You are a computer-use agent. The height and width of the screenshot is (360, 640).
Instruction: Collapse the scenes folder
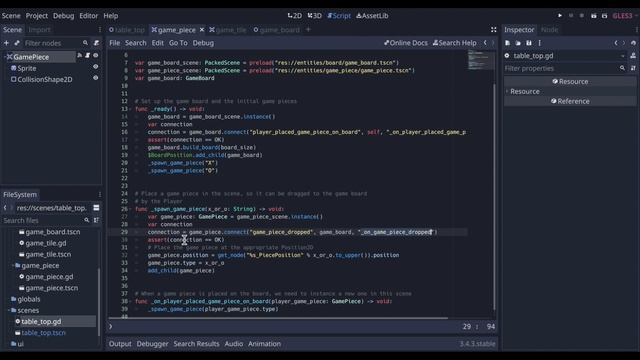tap(9, 310)
